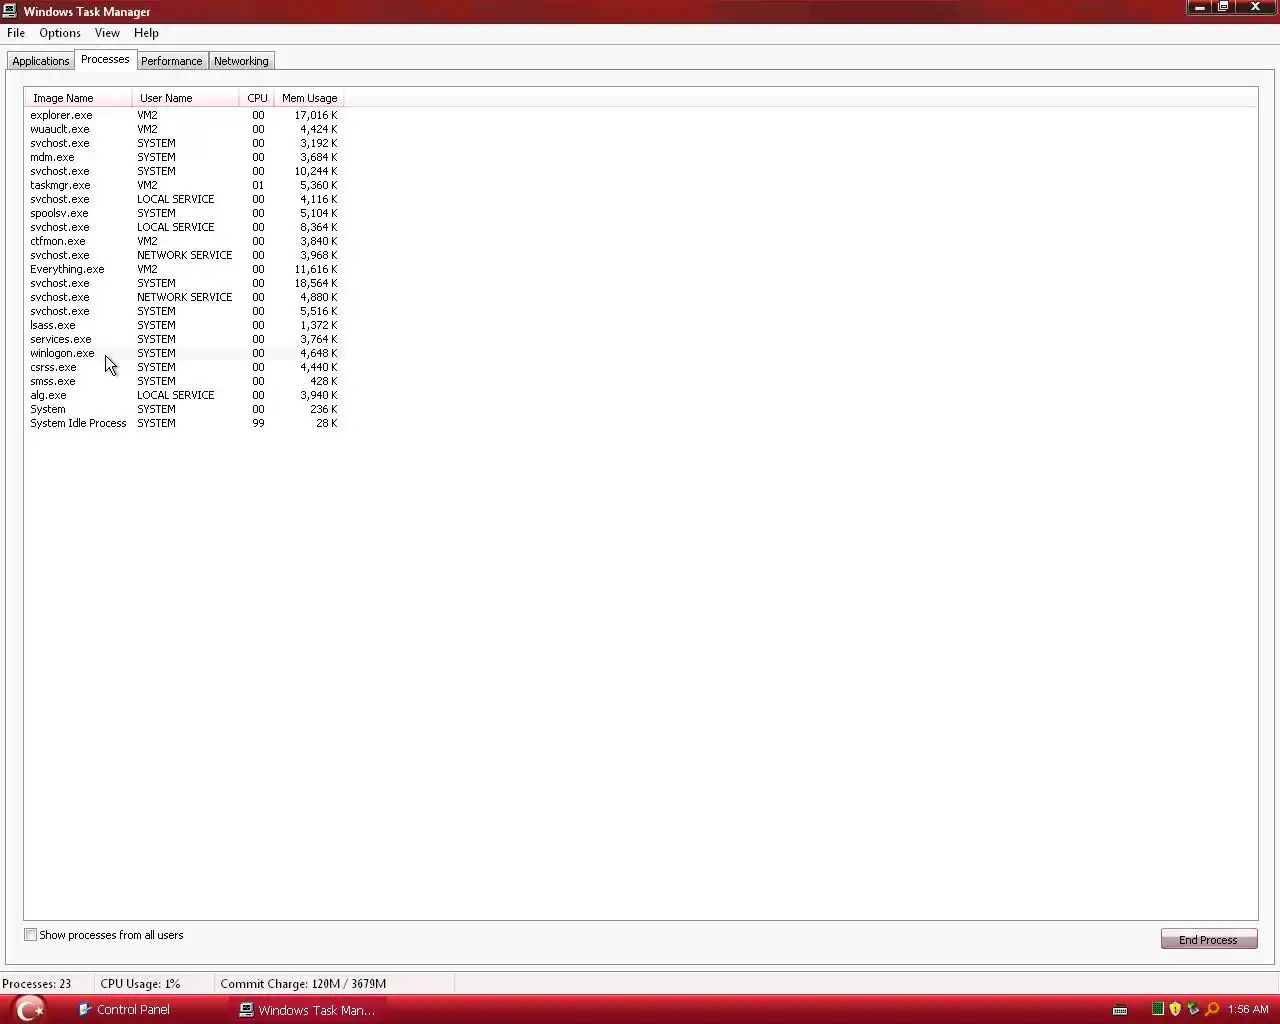Click the clock showing 1:56 AM
Image resolution: width=1280 pixels, height=1024 pixels.
click(x=1248, y=1009)
